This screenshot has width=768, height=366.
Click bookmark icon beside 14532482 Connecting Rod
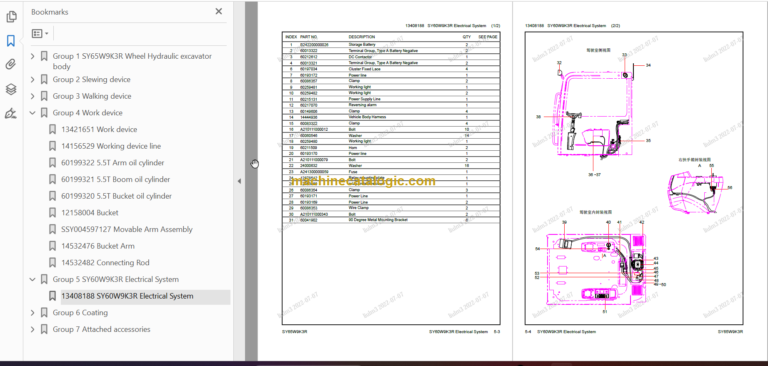52,263
